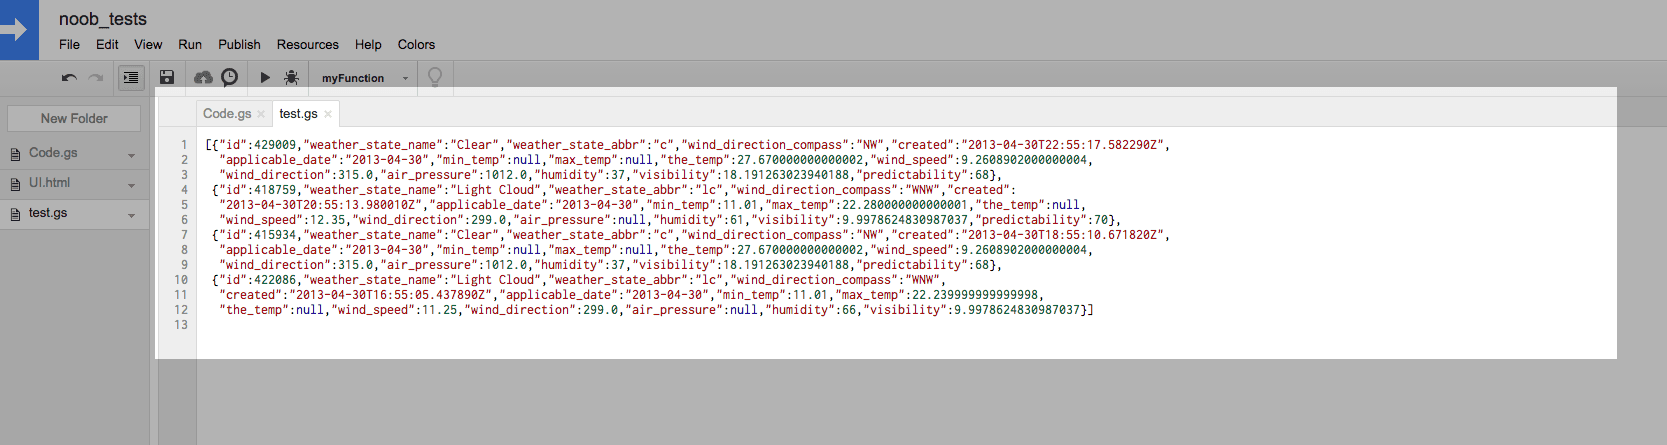
Task: Toggle the indent formatting button
Action: 131,78
